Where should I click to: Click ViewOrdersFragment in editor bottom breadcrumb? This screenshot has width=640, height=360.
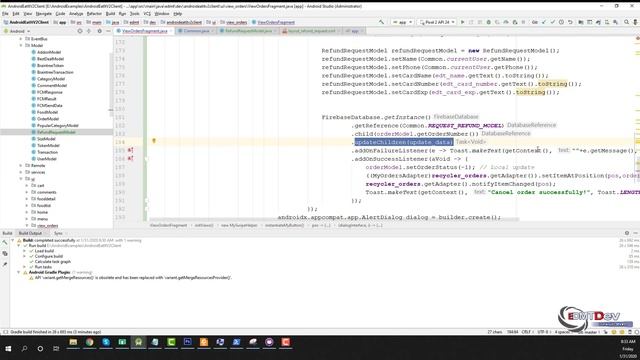pos(168,225)
